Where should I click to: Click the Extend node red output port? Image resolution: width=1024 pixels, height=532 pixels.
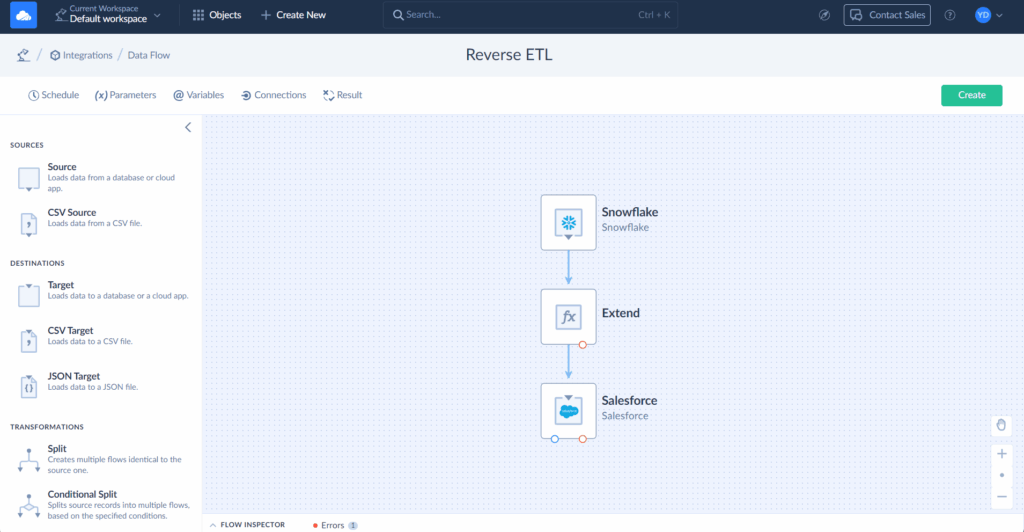pyautogui.click(x=583, y=345)
